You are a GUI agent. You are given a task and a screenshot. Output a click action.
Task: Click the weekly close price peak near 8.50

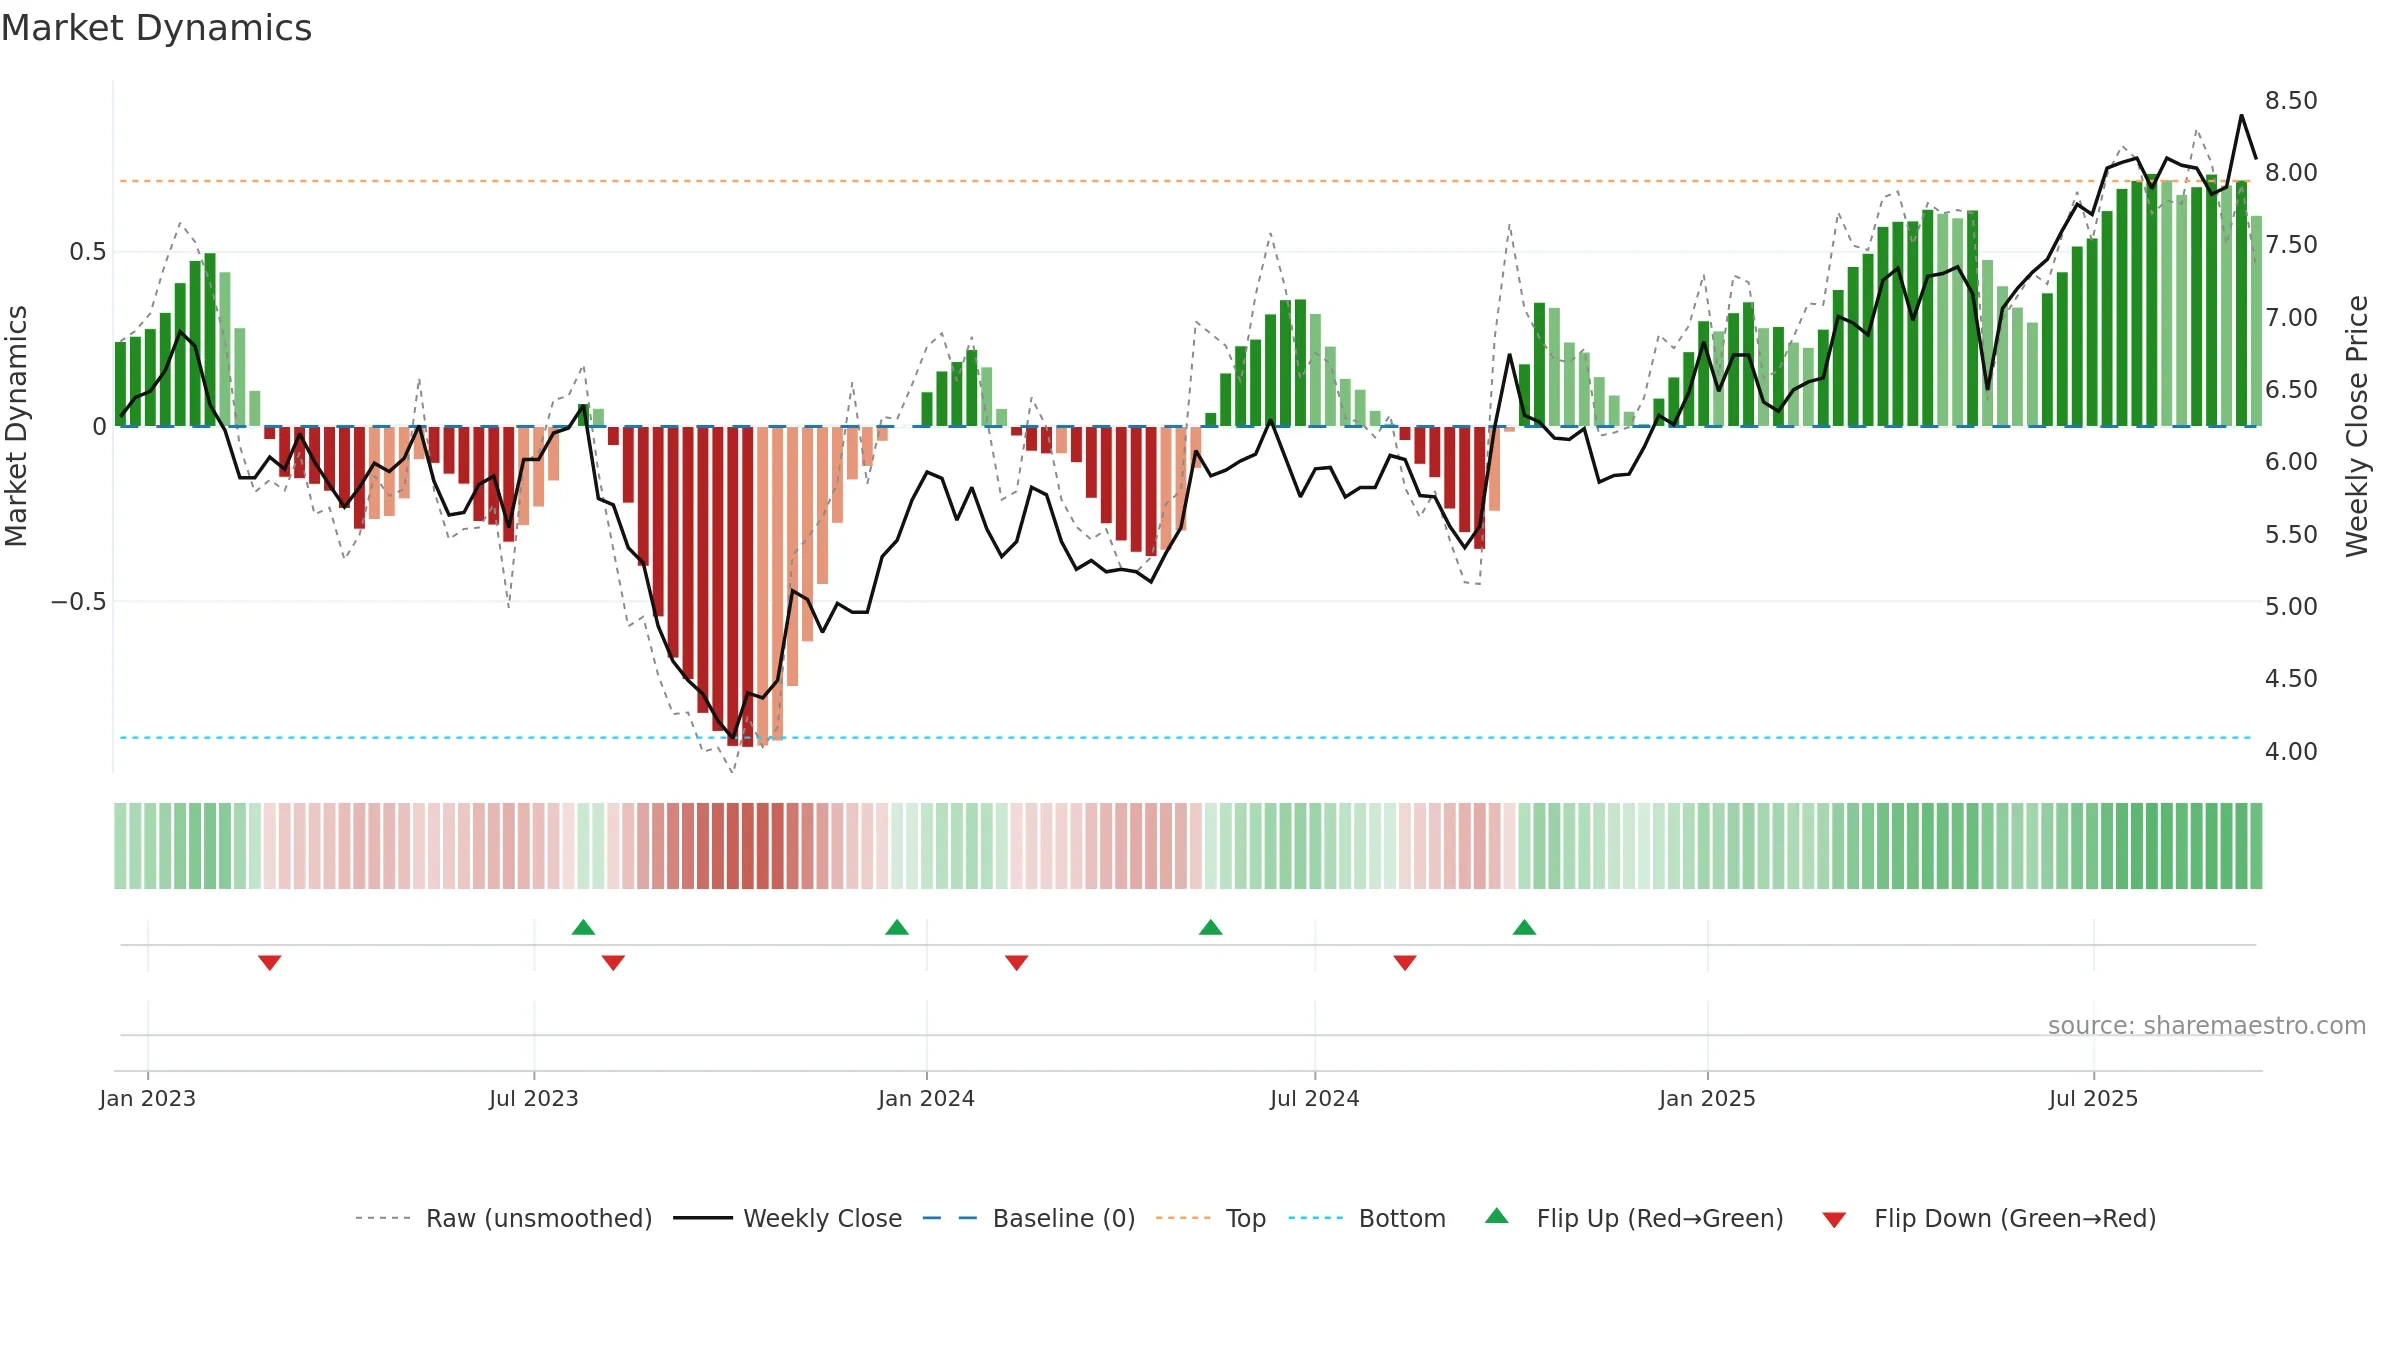pos(2241,116)
